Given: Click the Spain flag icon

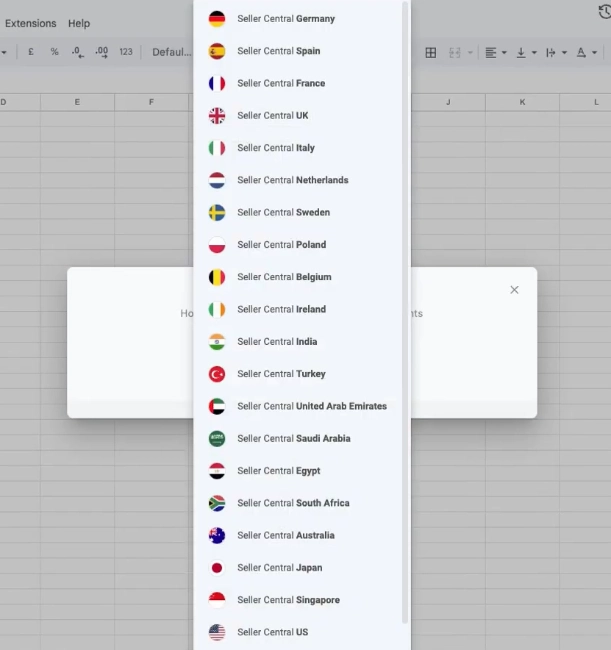Looking at the screenshot, I should click(x=217, y=51).
